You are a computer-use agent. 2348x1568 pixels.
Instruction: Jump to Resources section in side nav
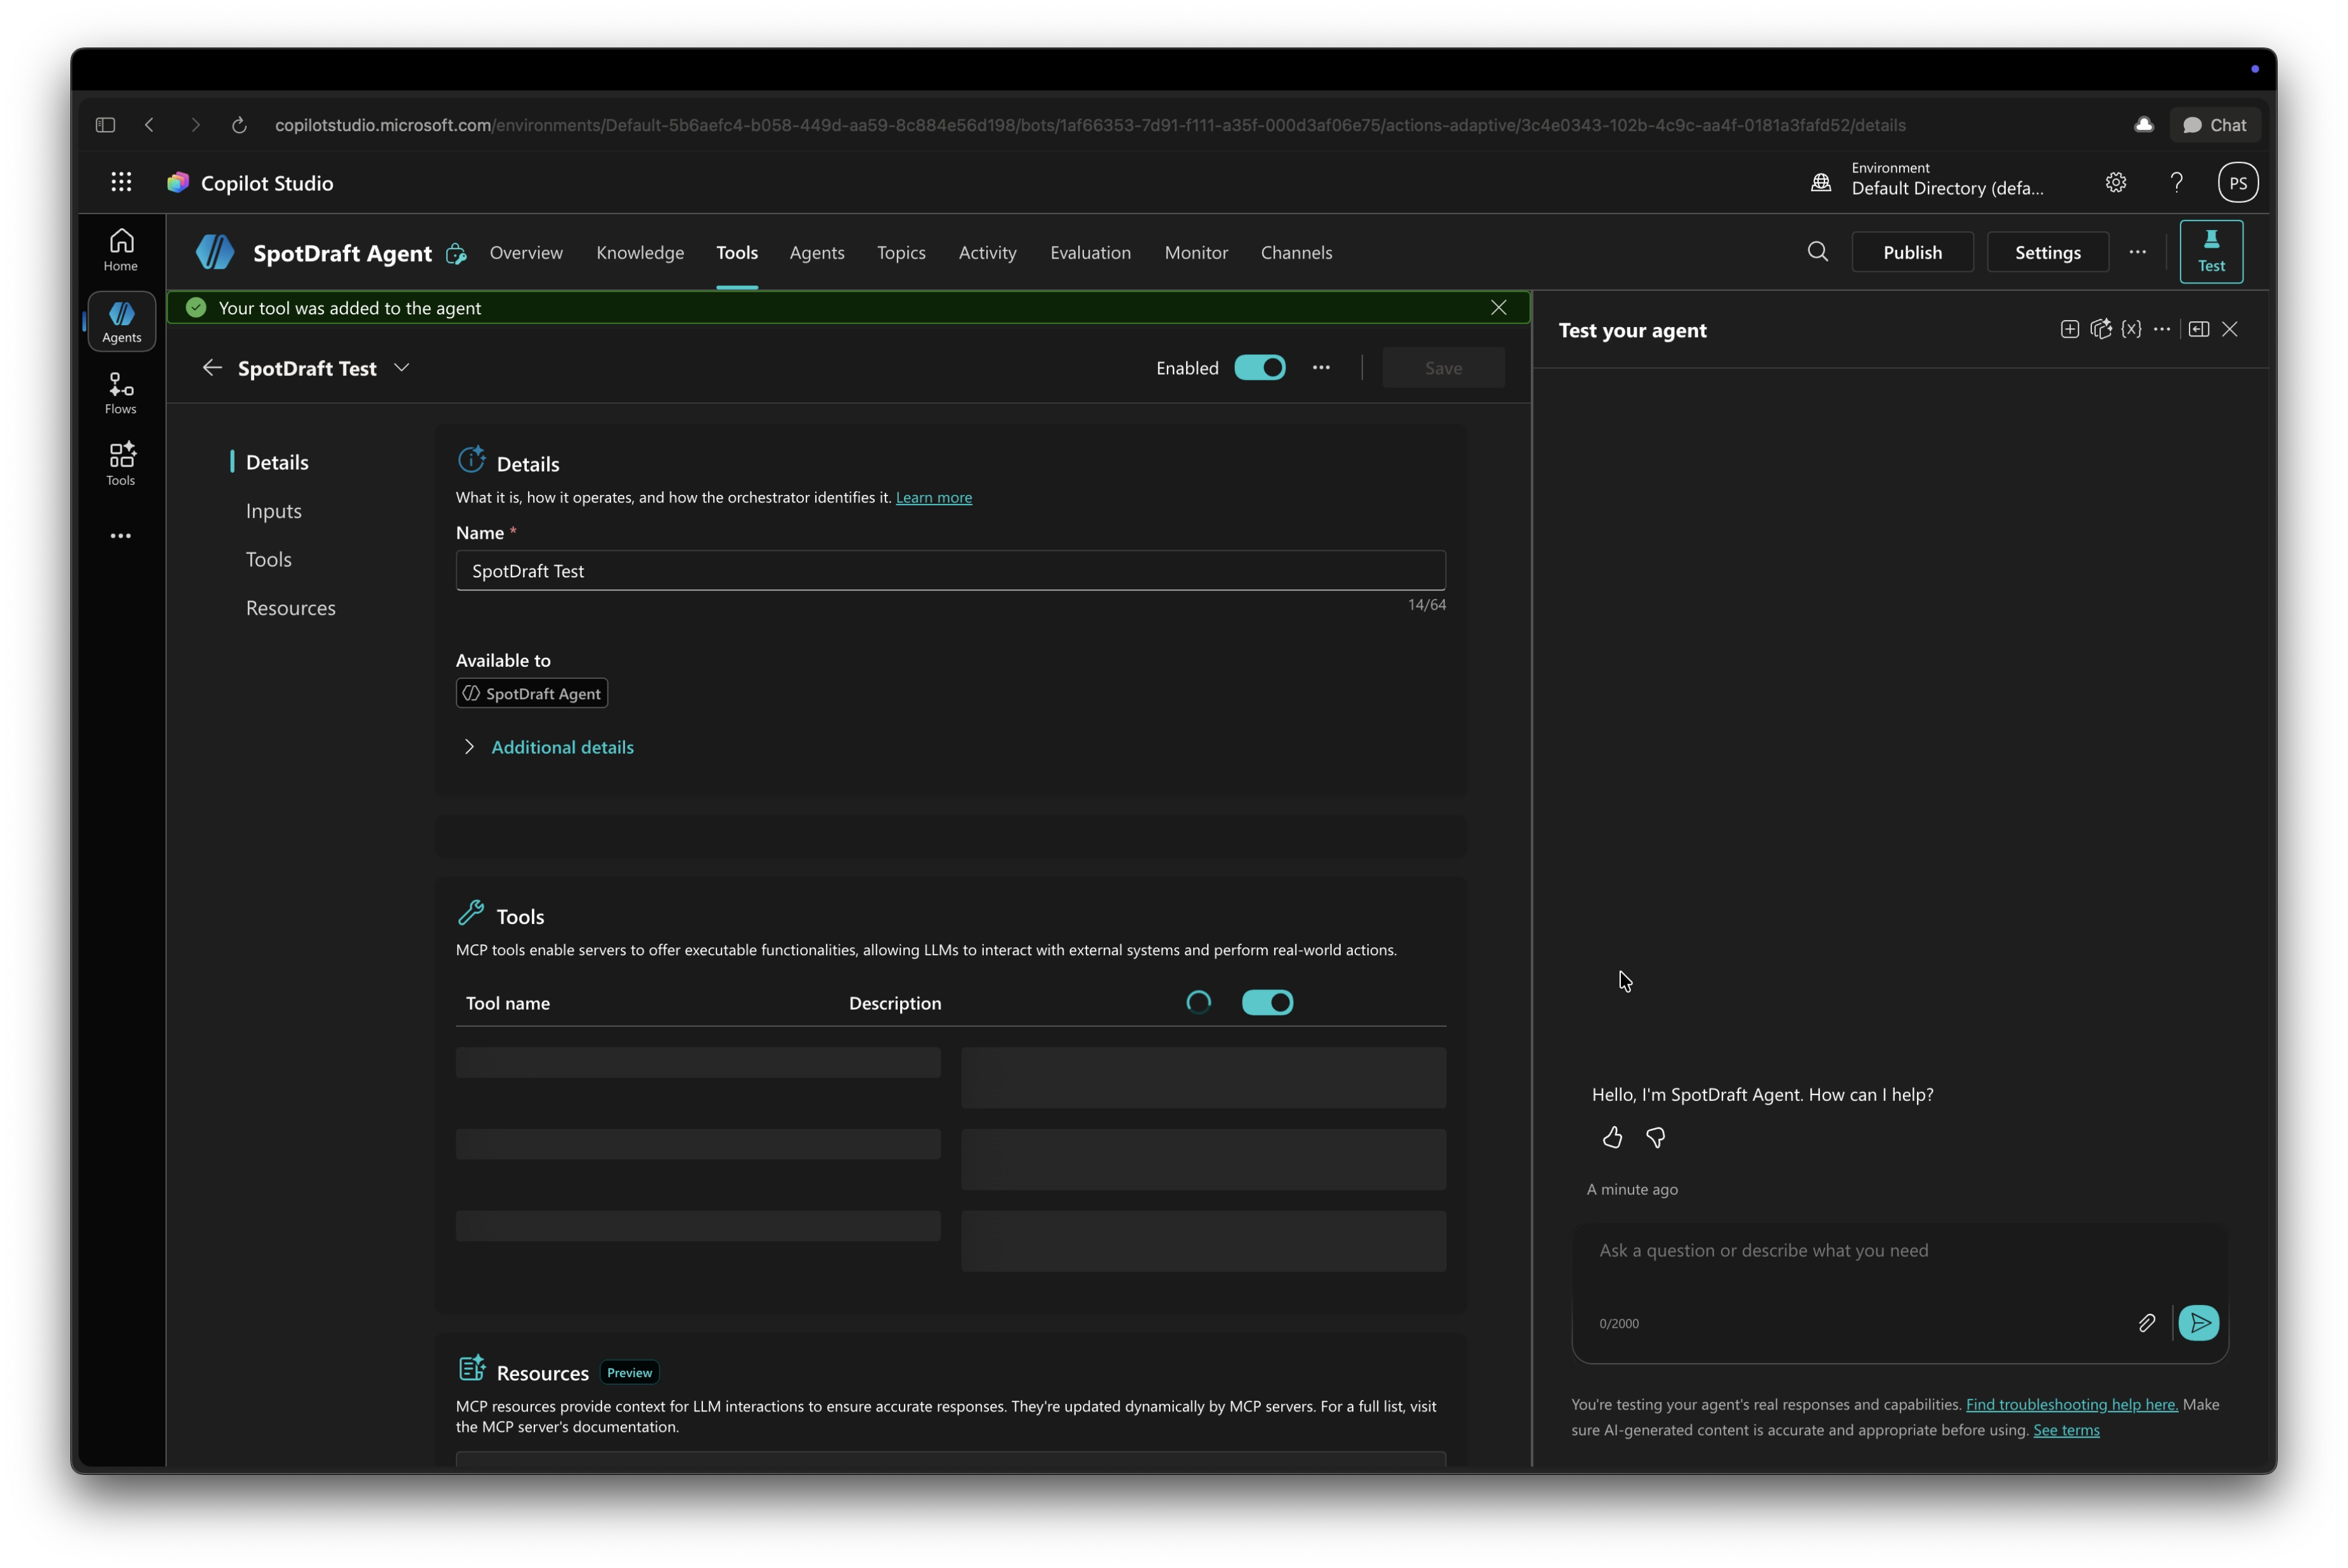pyautogui.click(x=290, y=608)
